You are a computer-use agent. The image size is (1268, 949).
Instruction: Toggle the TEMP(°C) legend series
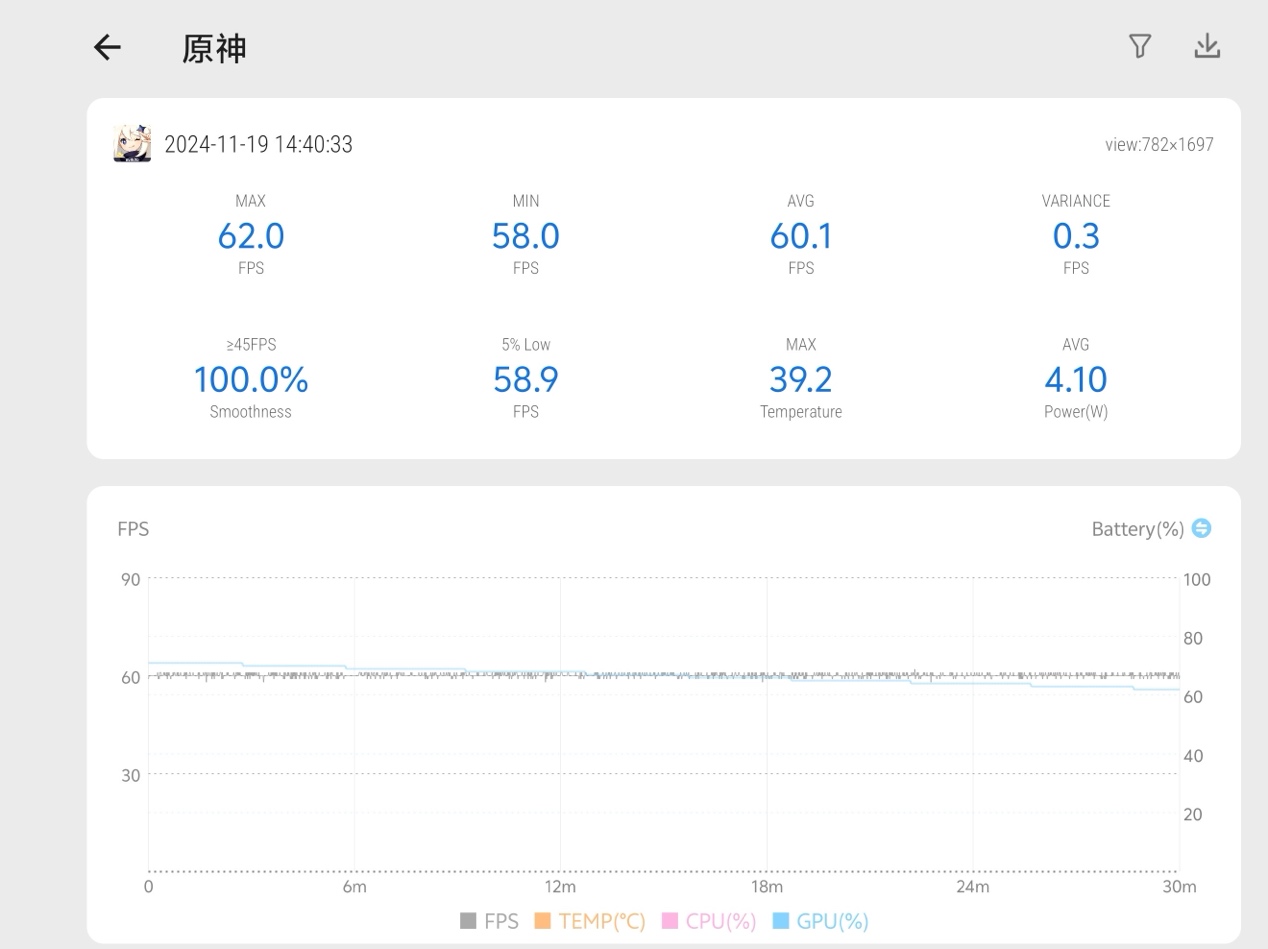tap(590, 921)
